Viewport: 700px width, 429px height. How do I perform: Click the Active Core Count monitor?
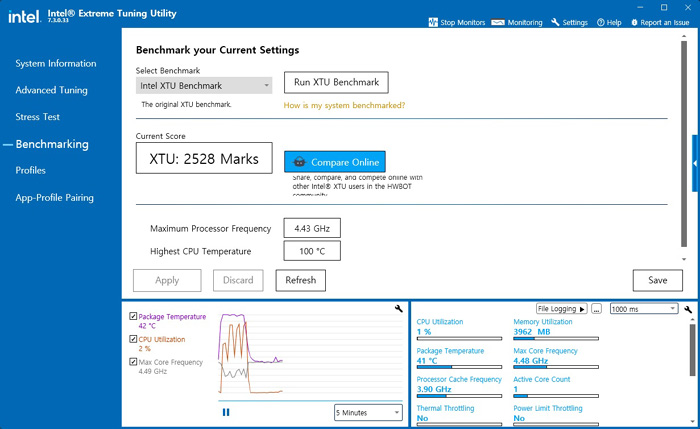[556, 387]
